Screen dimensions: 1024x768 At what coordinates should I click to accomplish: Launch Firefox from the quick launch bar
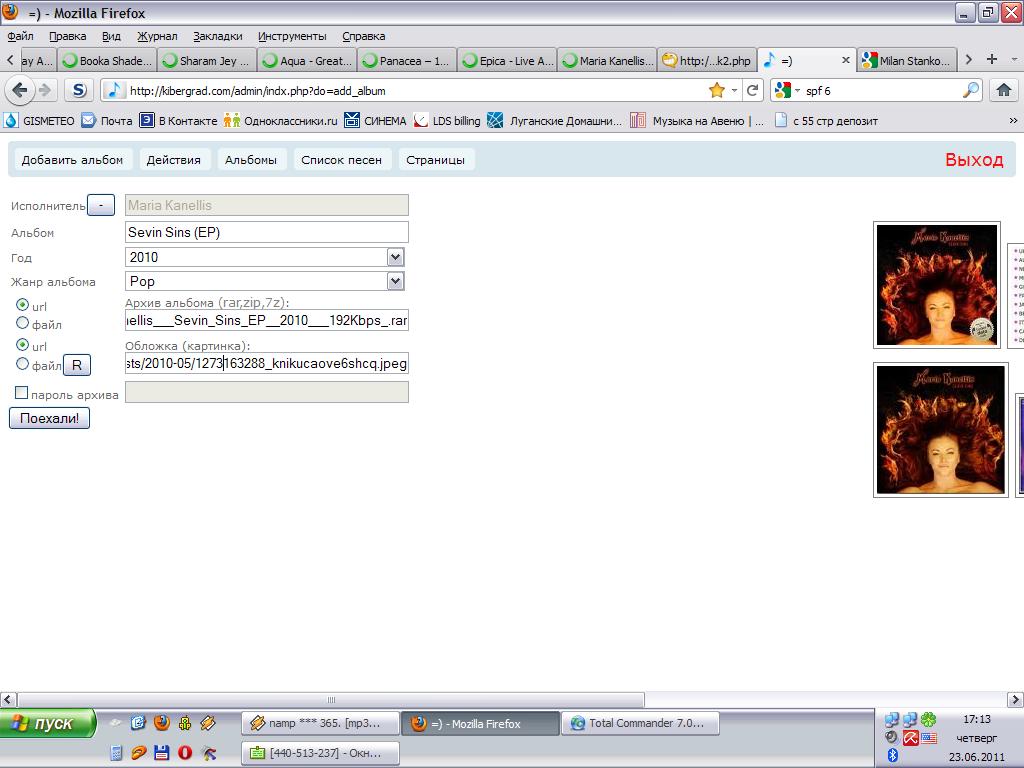click(x=161, y=723)
